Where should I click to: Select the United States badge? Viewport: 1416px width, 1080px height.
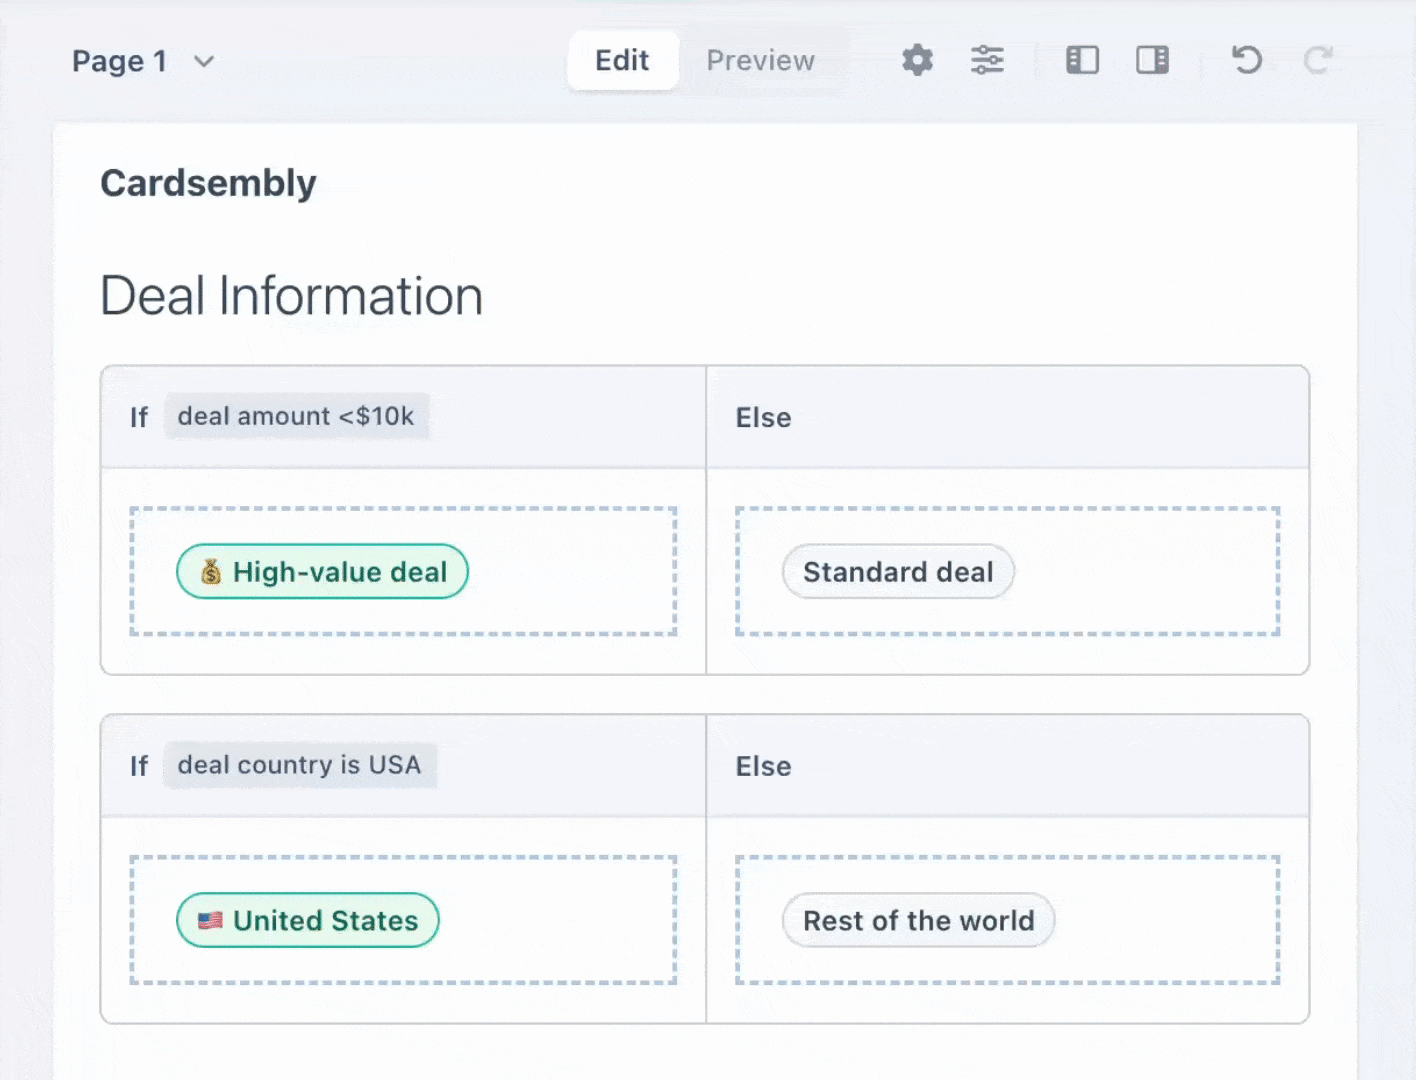point(308,920)
